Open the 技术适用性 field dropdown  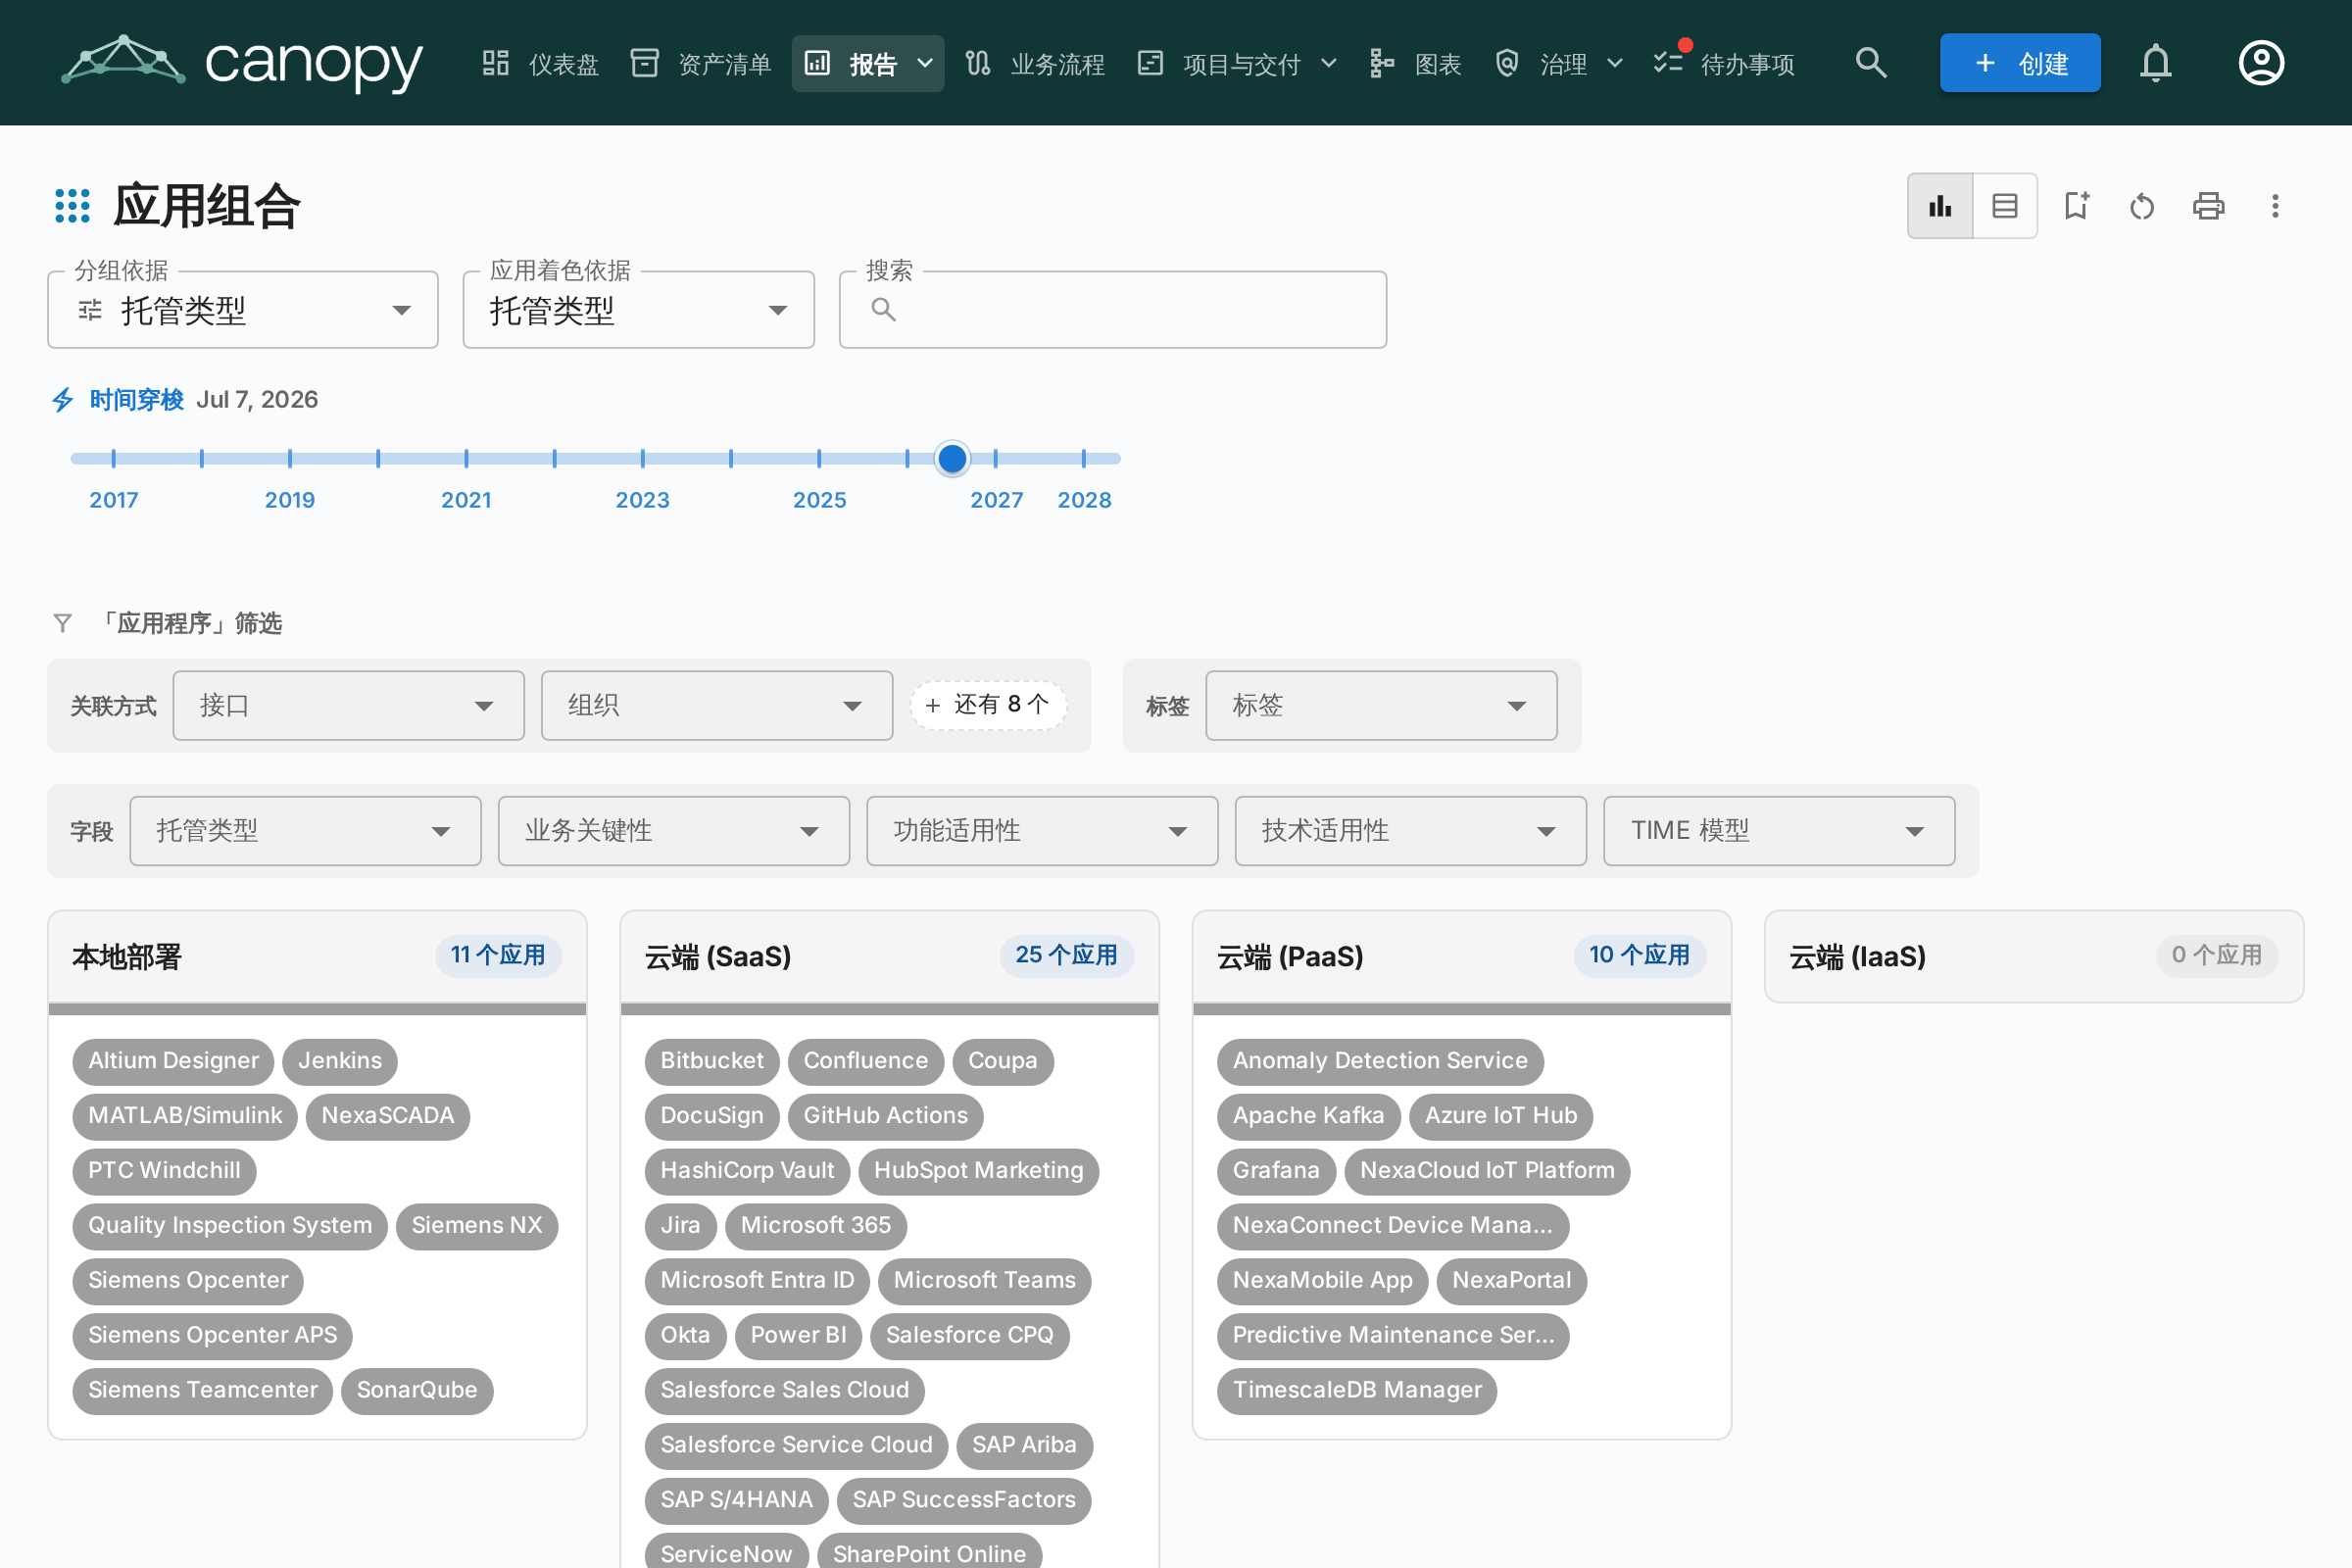pos(1411,831)
